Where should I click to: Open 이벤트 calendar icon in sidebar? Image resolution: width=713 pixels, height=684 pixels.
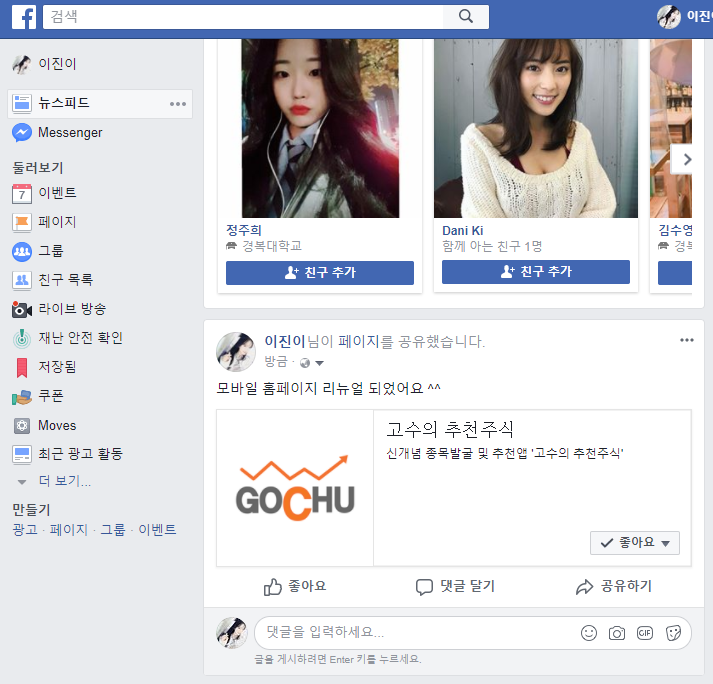coord(22,193)
